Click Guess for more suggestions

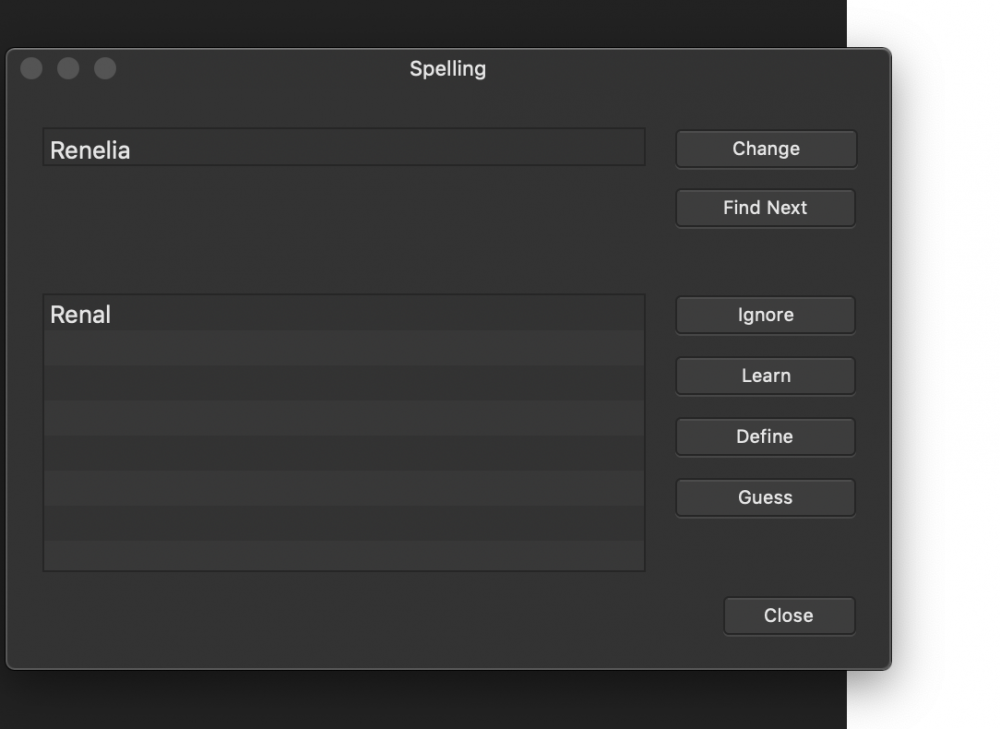765,497
